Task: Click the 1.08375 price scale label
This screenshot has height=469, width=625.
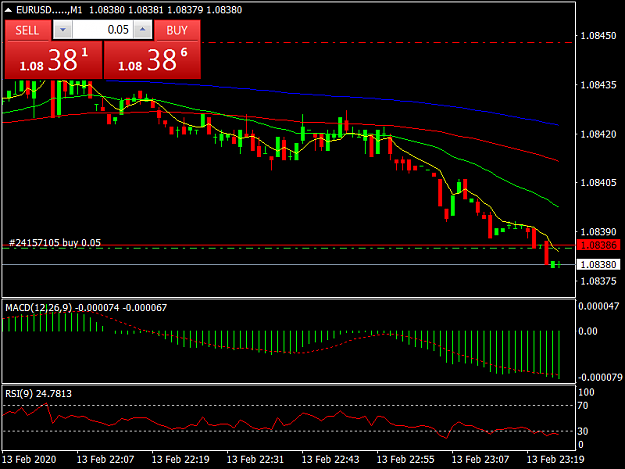Action: click(x=598, y=281)
